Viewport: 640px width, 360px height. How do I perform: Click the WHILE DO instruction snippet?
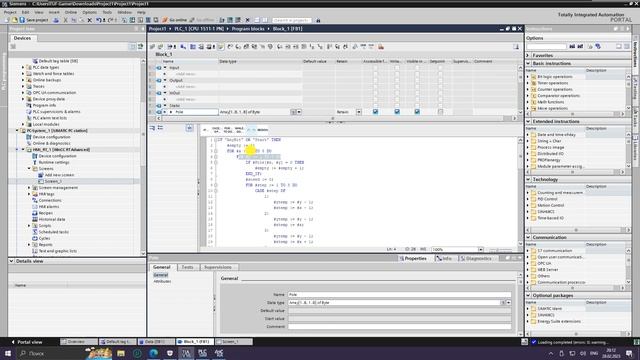tap(239, 130)
